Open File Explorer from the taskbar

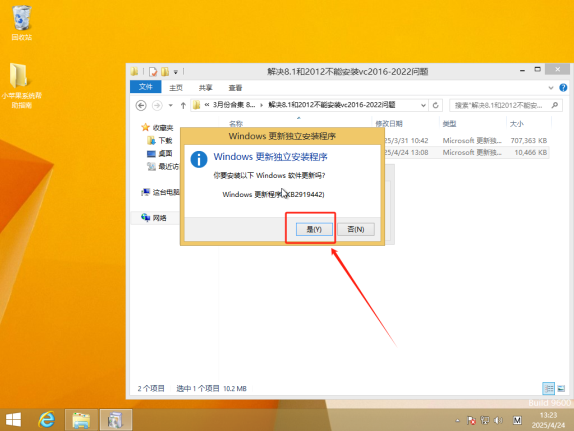81,420
